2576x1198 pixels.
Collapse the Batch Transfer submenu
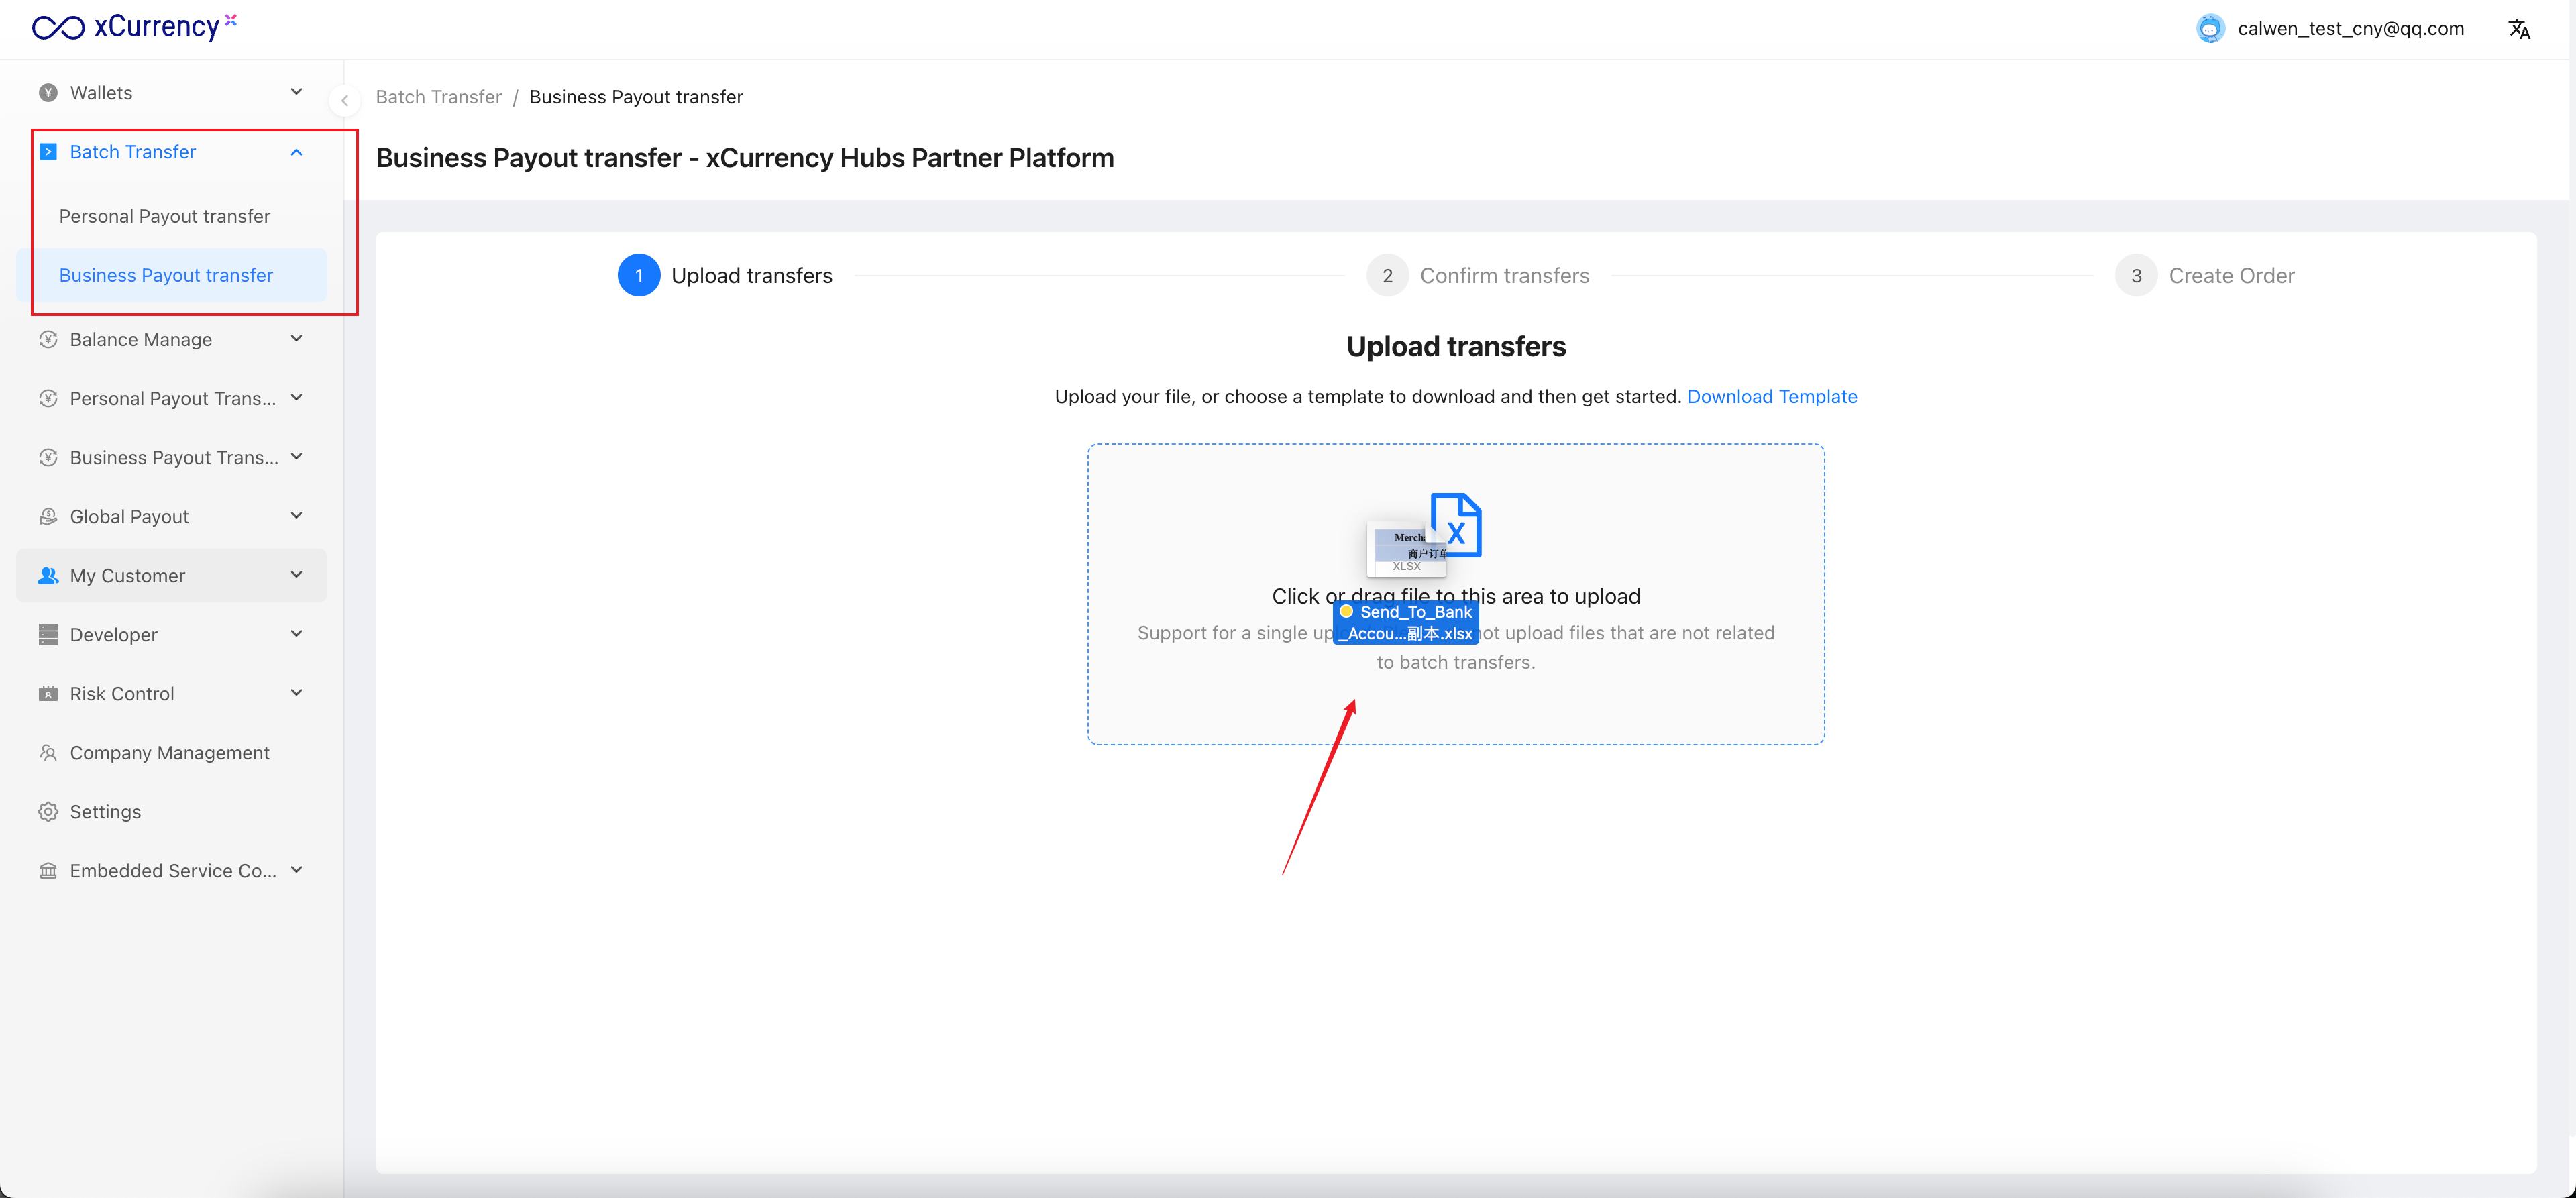click(296, 152)
